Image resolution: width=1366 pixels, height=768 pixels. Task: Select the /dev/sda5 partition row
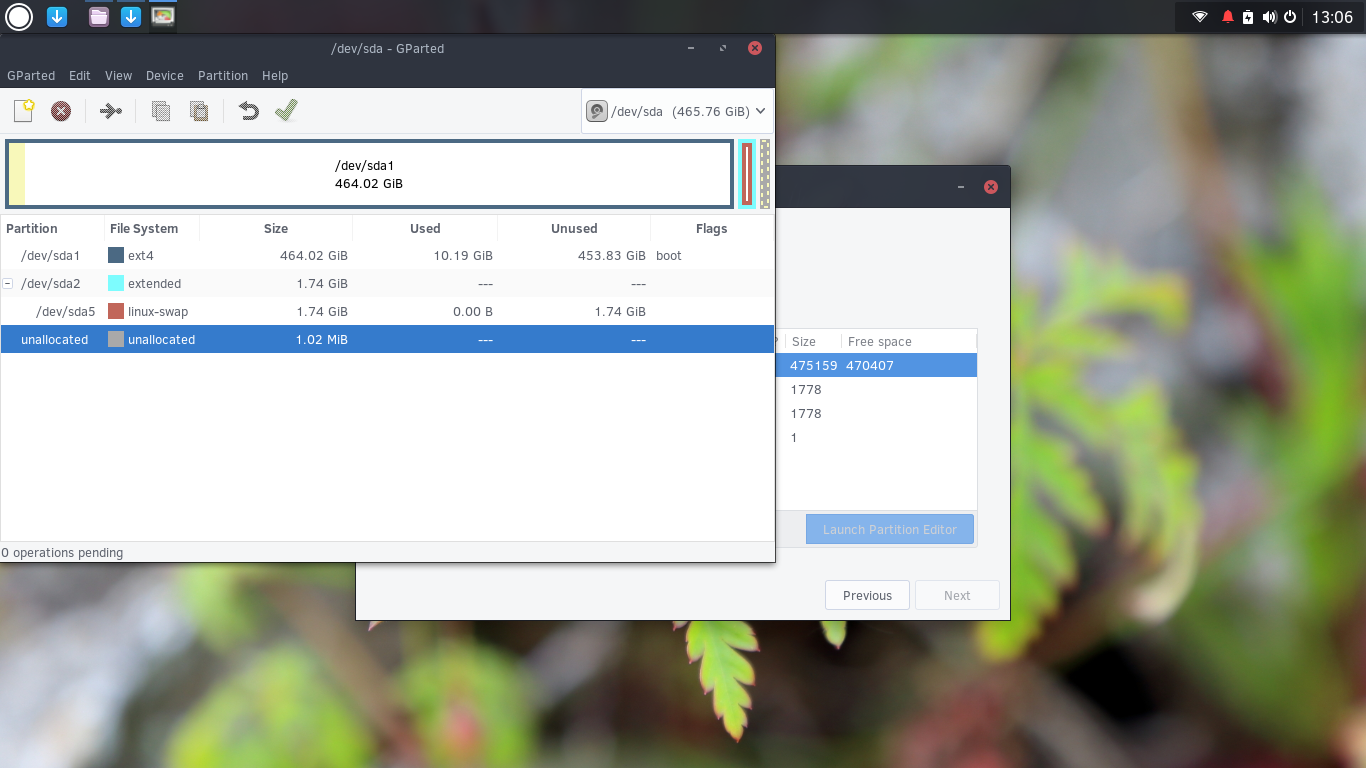click(387, 312)
